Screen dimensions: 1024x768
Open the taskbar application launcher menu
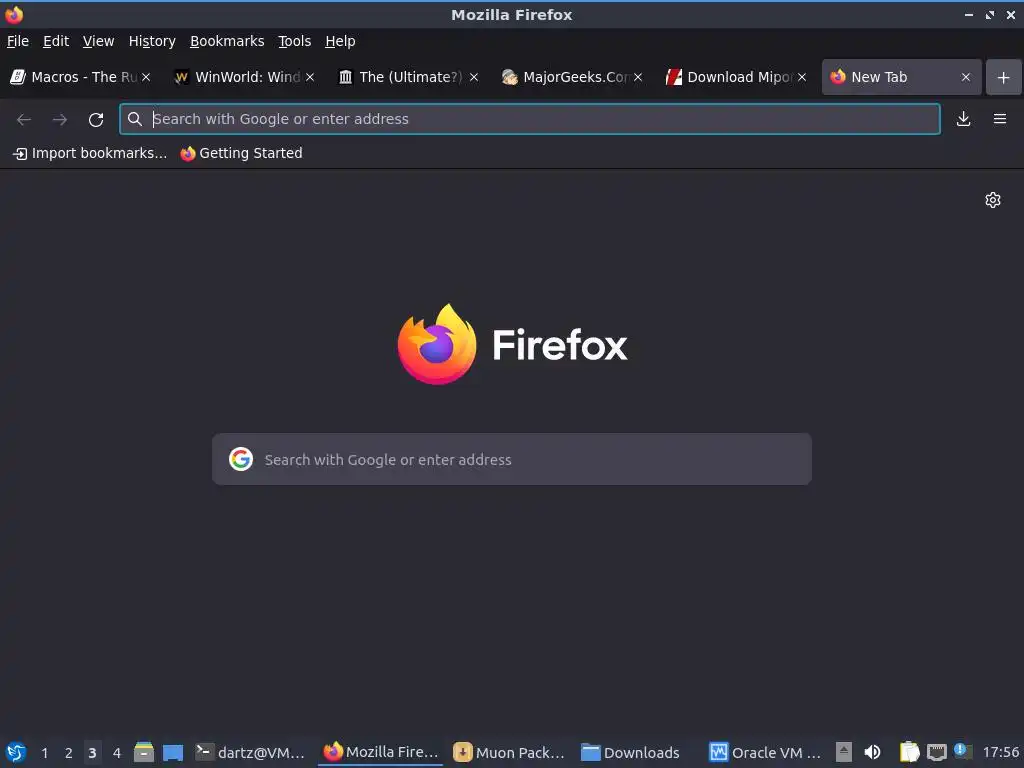15,752
